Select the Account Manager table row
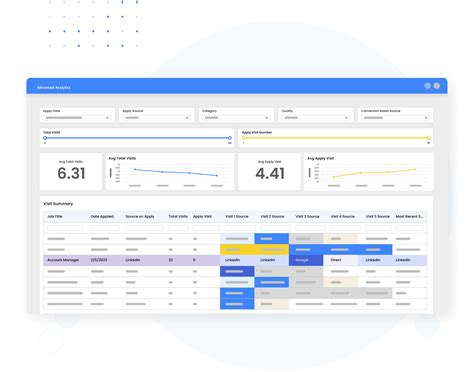This screenshot has height=372, width=474. 235,260
